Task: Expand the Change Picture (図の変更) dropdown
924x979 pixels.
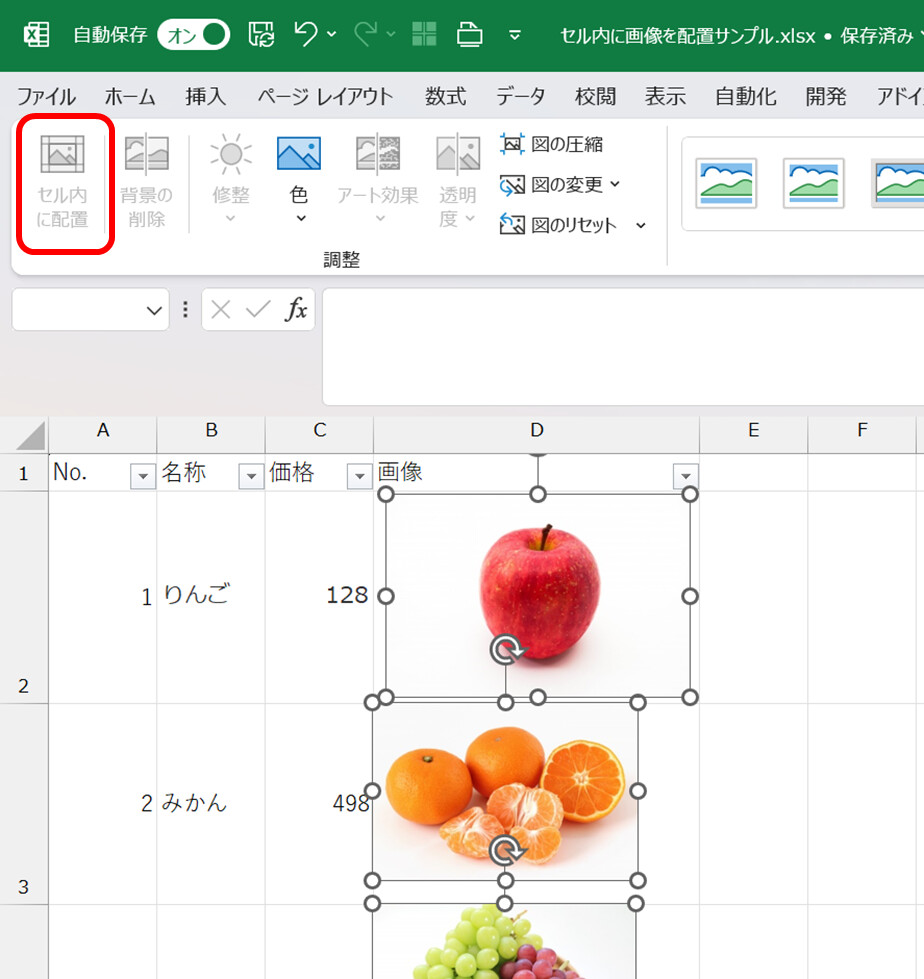Action: [x=614, y=185]
